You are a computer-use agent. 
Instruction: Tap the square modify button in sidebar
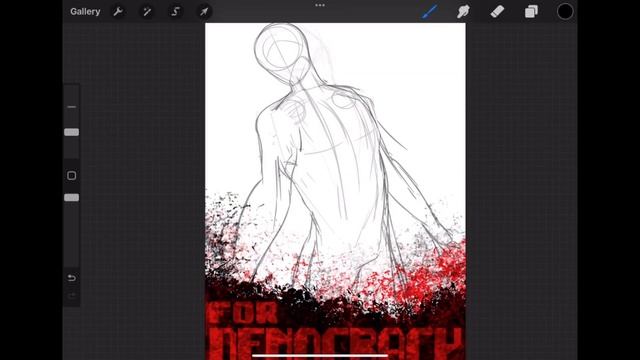click(71, 176)
